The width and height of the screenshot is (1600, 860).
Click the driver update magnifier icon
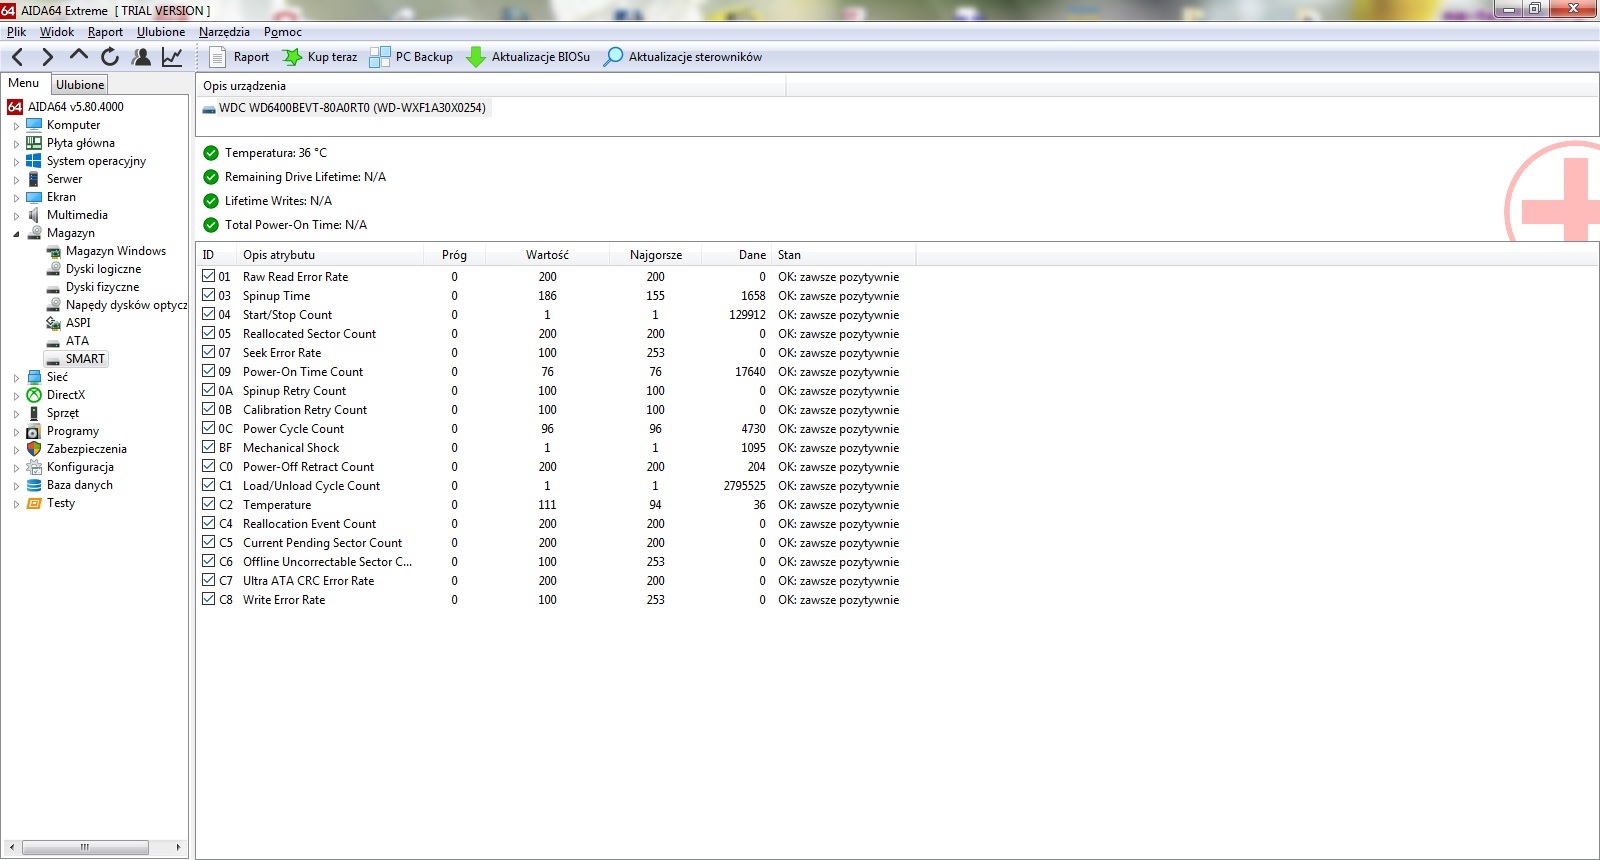(614, 57)
